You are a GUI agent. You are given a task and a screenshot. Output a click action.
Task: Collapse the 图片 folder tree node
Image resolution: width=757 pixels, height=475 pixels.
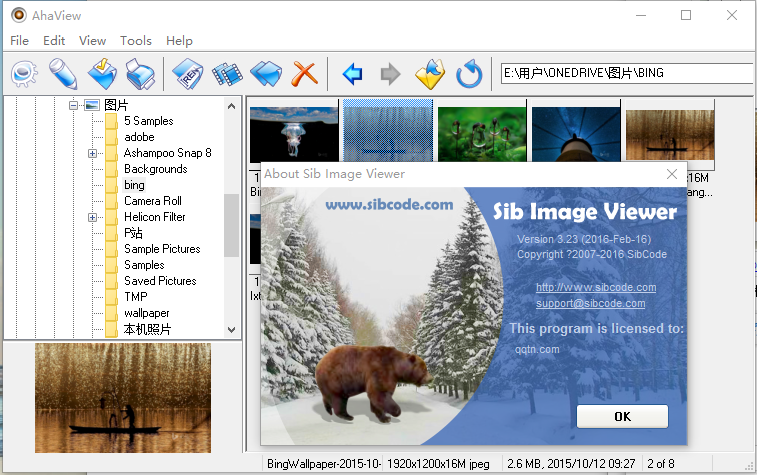point(73,105)
